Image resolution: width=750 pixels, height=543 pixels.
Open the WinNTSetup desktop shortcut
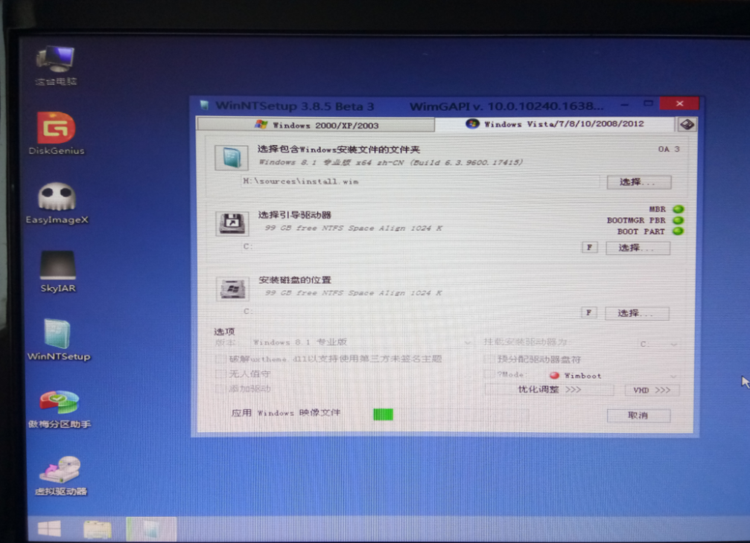[x=58, y=340]
